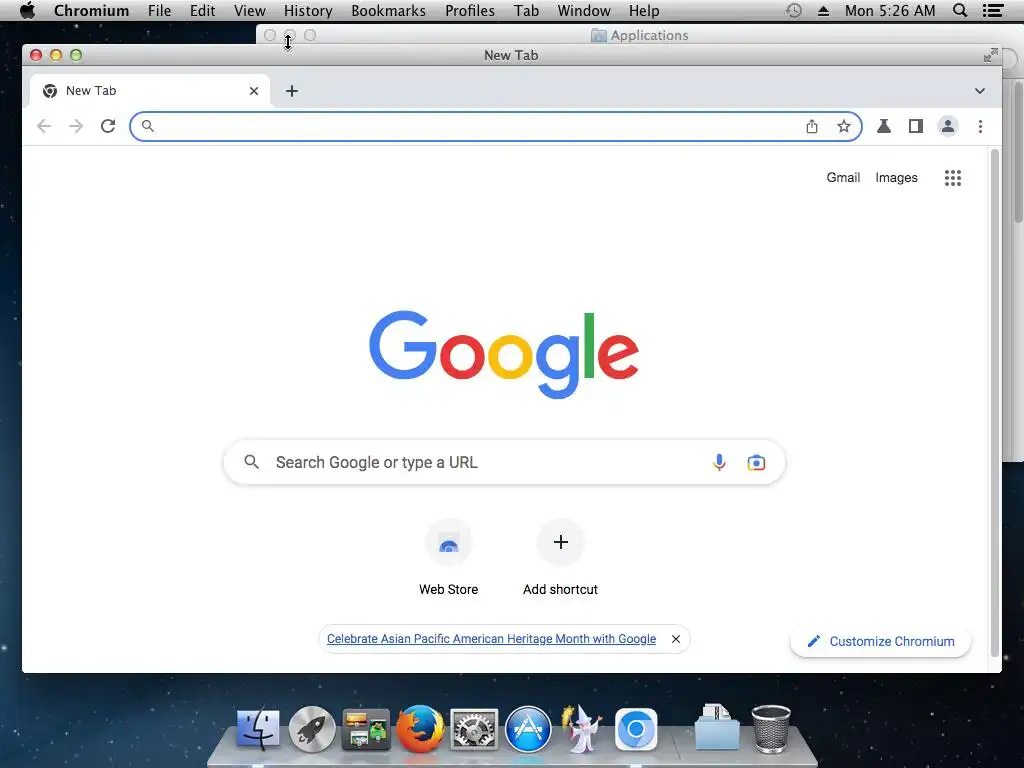Open the Chromium application menu

[x=91, y=10]
